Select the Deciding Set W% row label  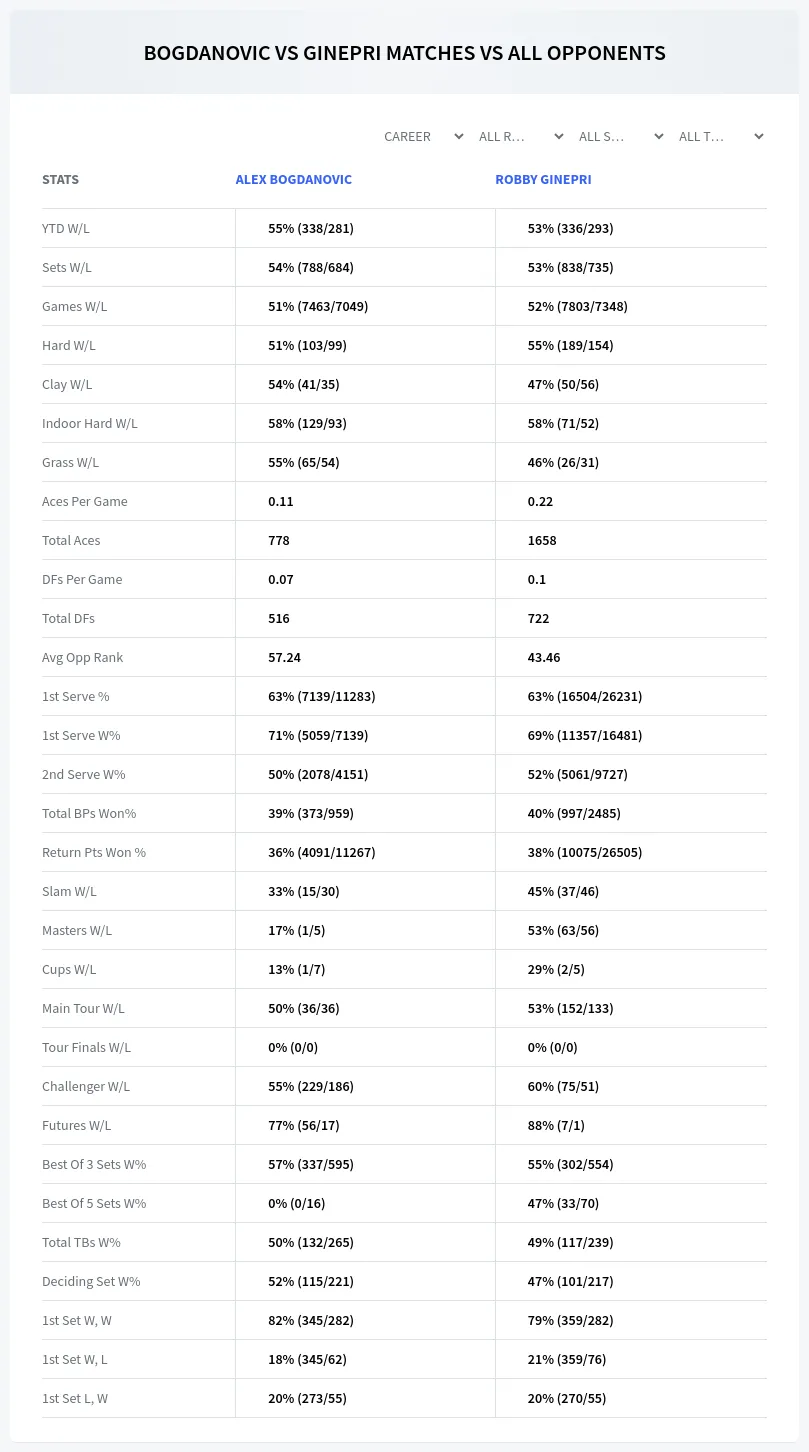(x=91, y=1281)
